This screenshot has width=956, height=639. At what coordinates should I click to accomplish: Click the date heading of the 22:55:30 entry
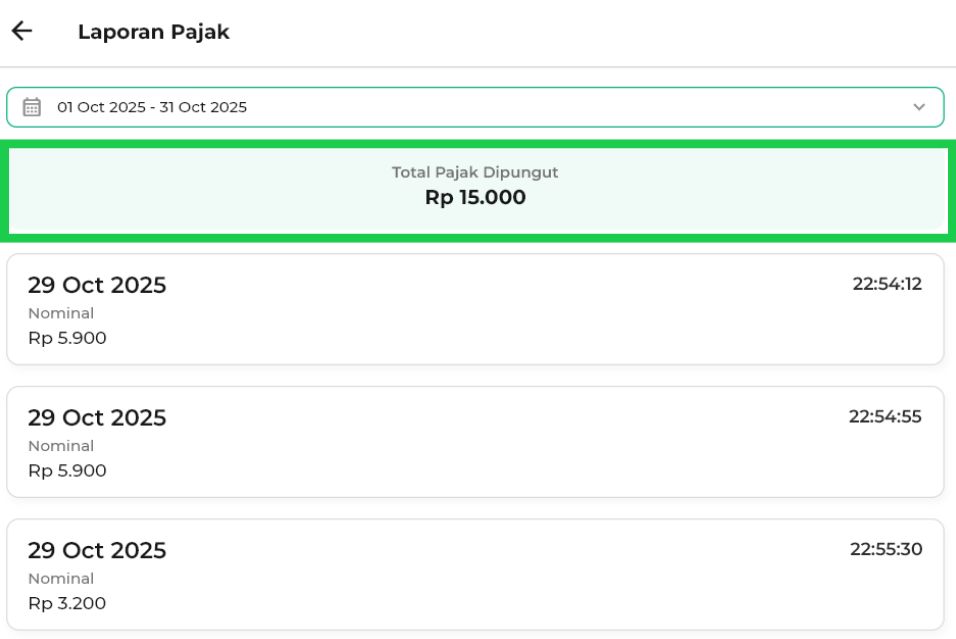(x=97, y=550)
